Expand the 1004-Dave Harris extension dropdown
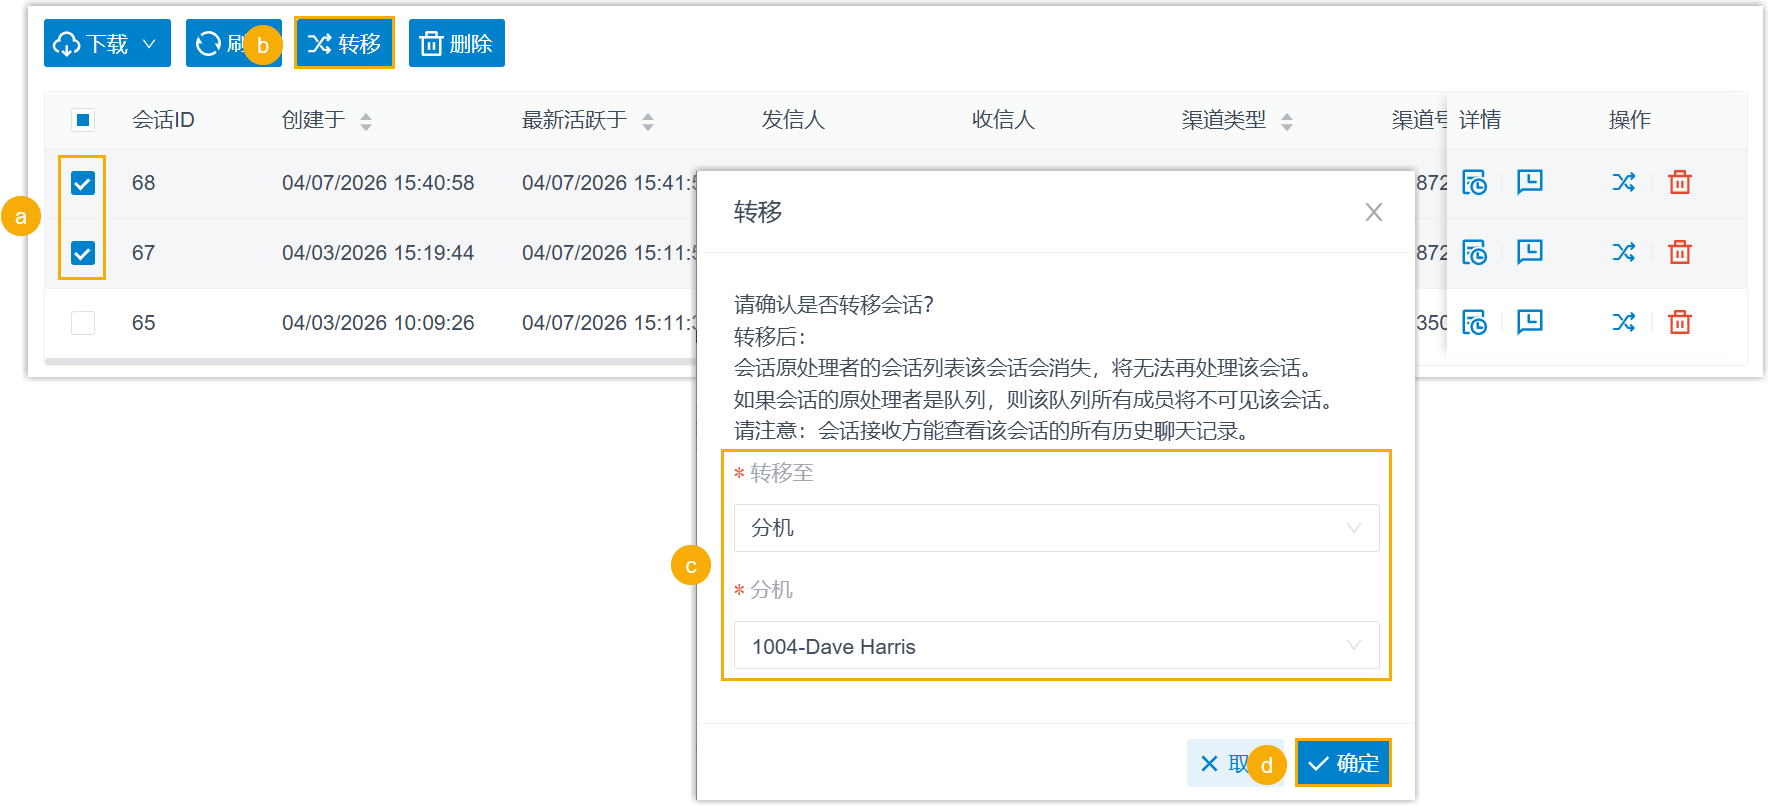Screen dimensions: 1769x806 tap(1056, 646)
